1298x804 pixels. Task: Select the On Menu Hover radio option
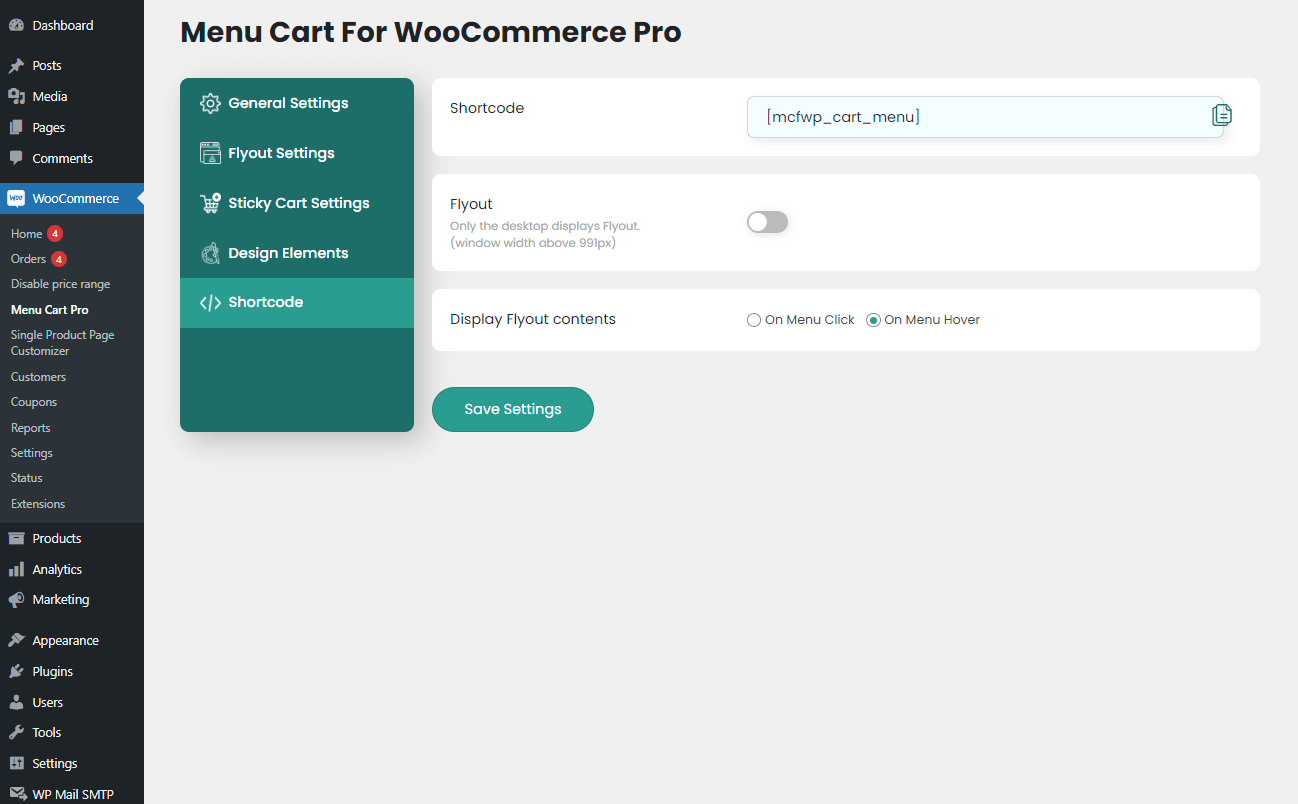coord(873,320)
